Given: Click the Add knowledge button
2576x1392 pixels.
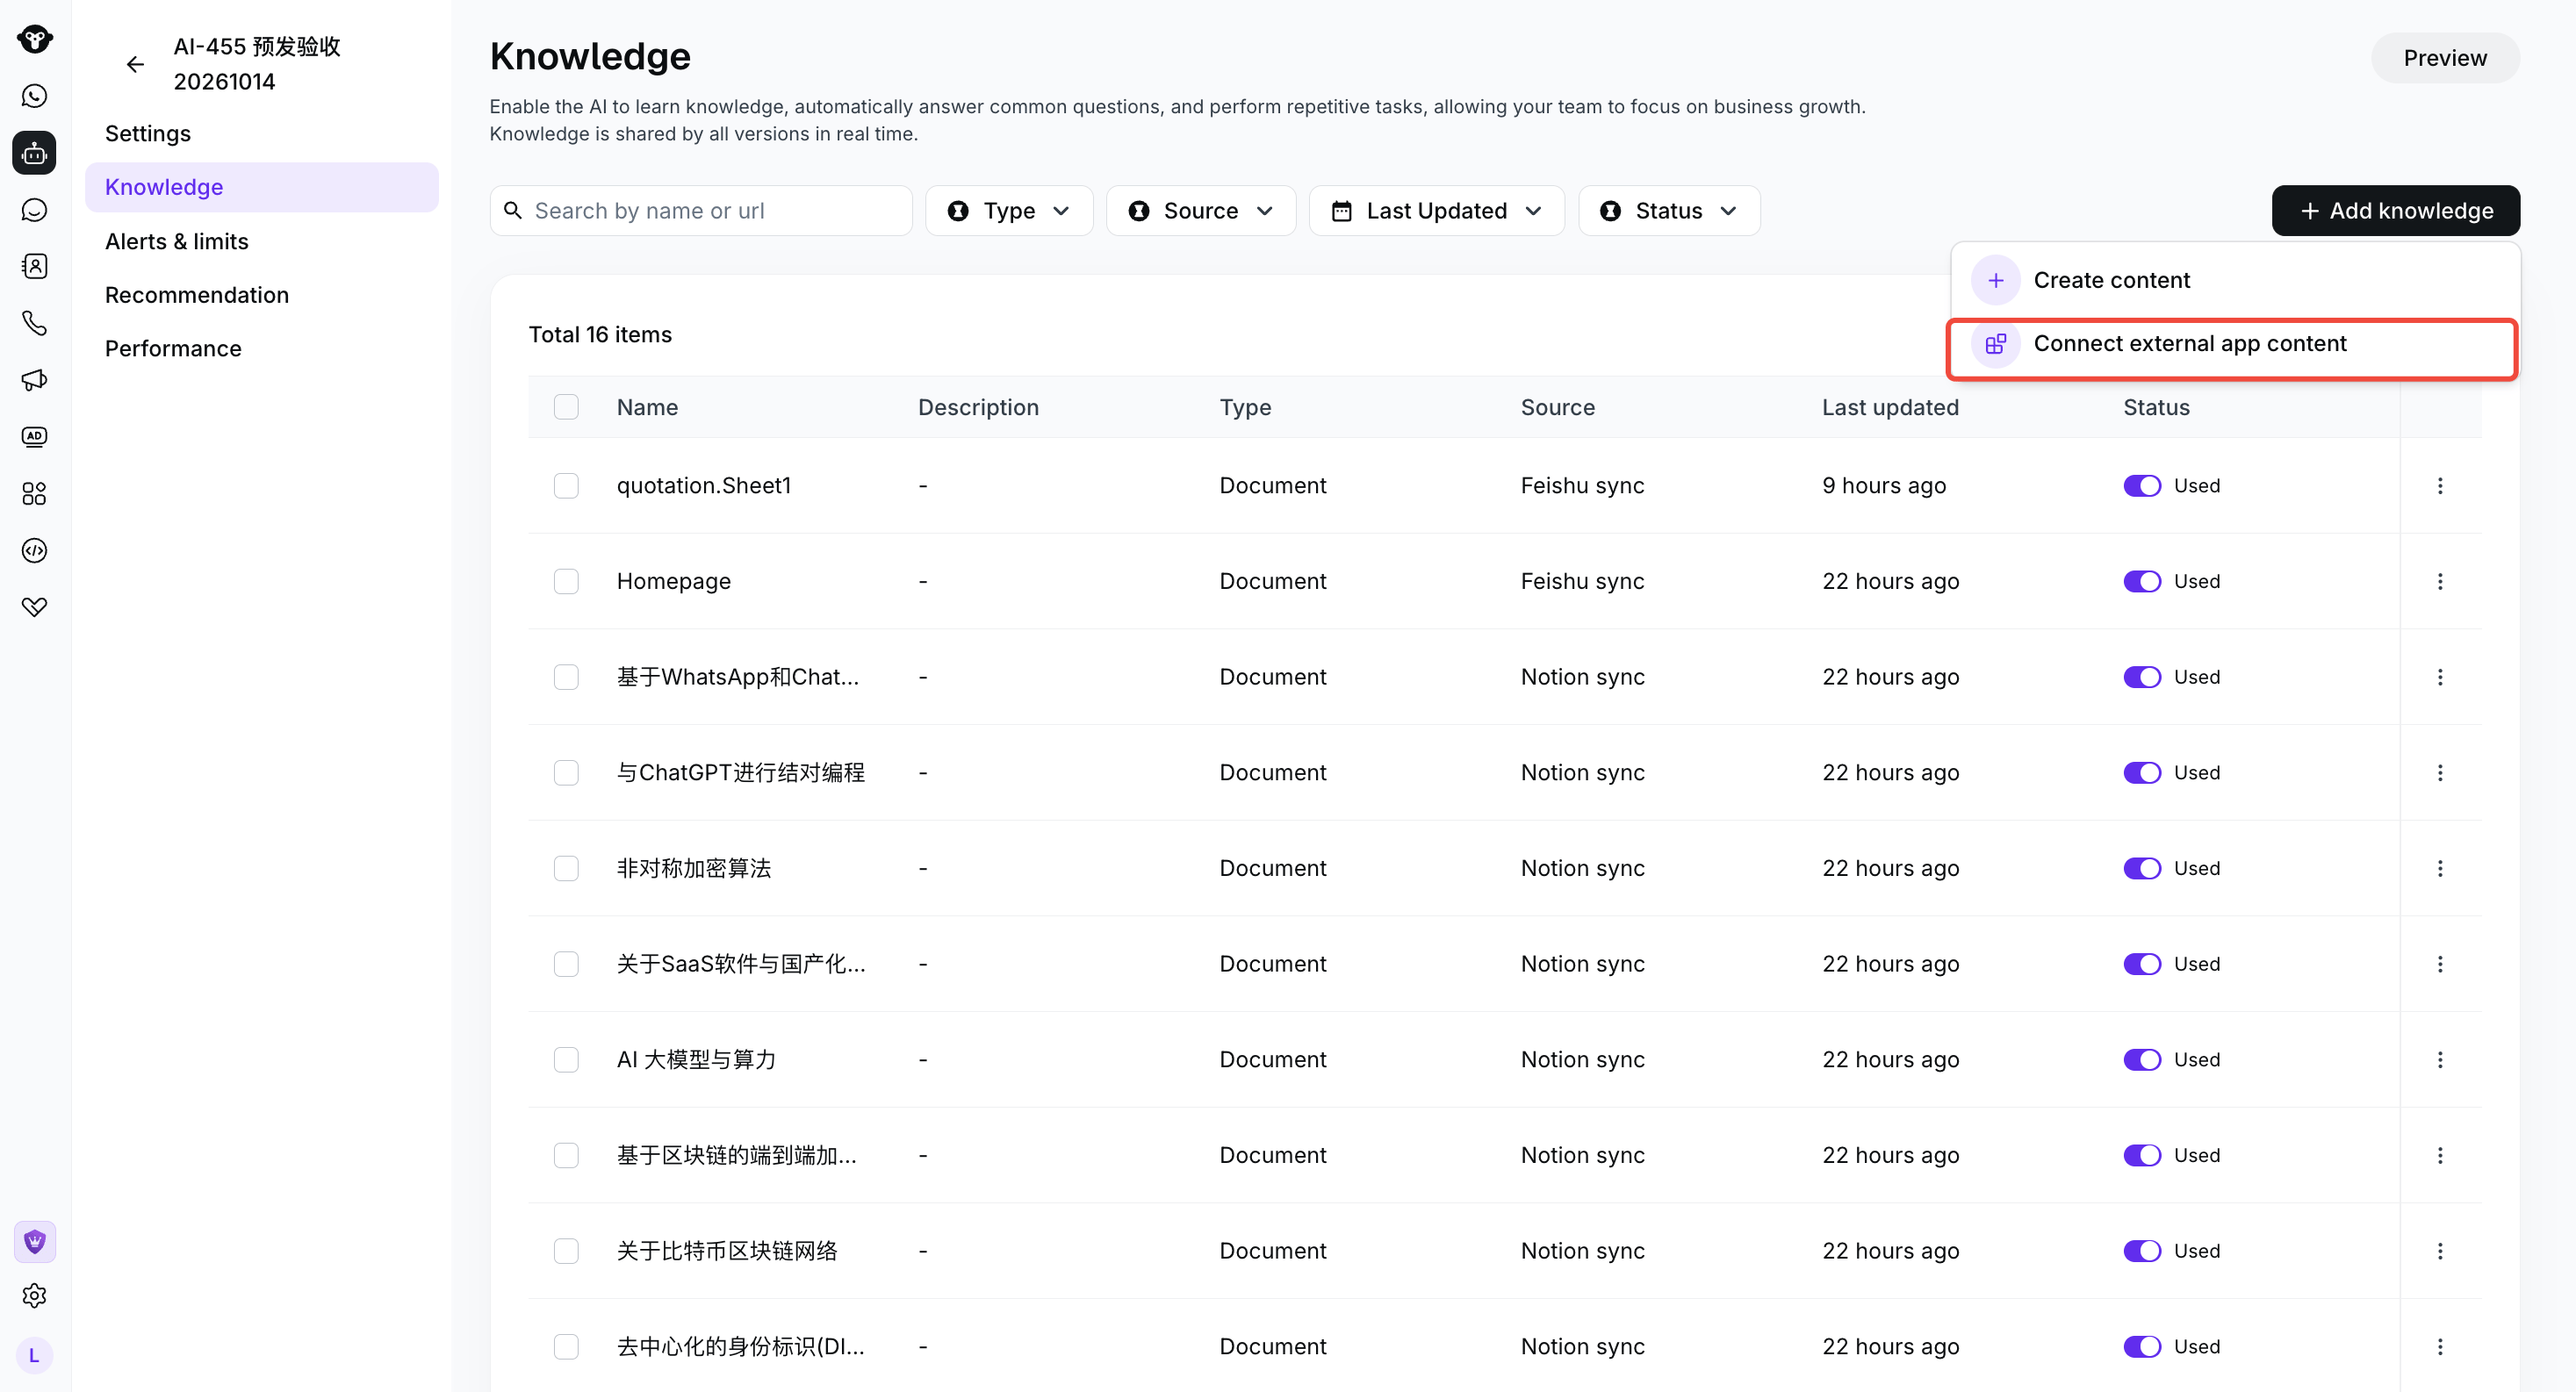Looking at the screenshot, I should [x=2395, y=211].
